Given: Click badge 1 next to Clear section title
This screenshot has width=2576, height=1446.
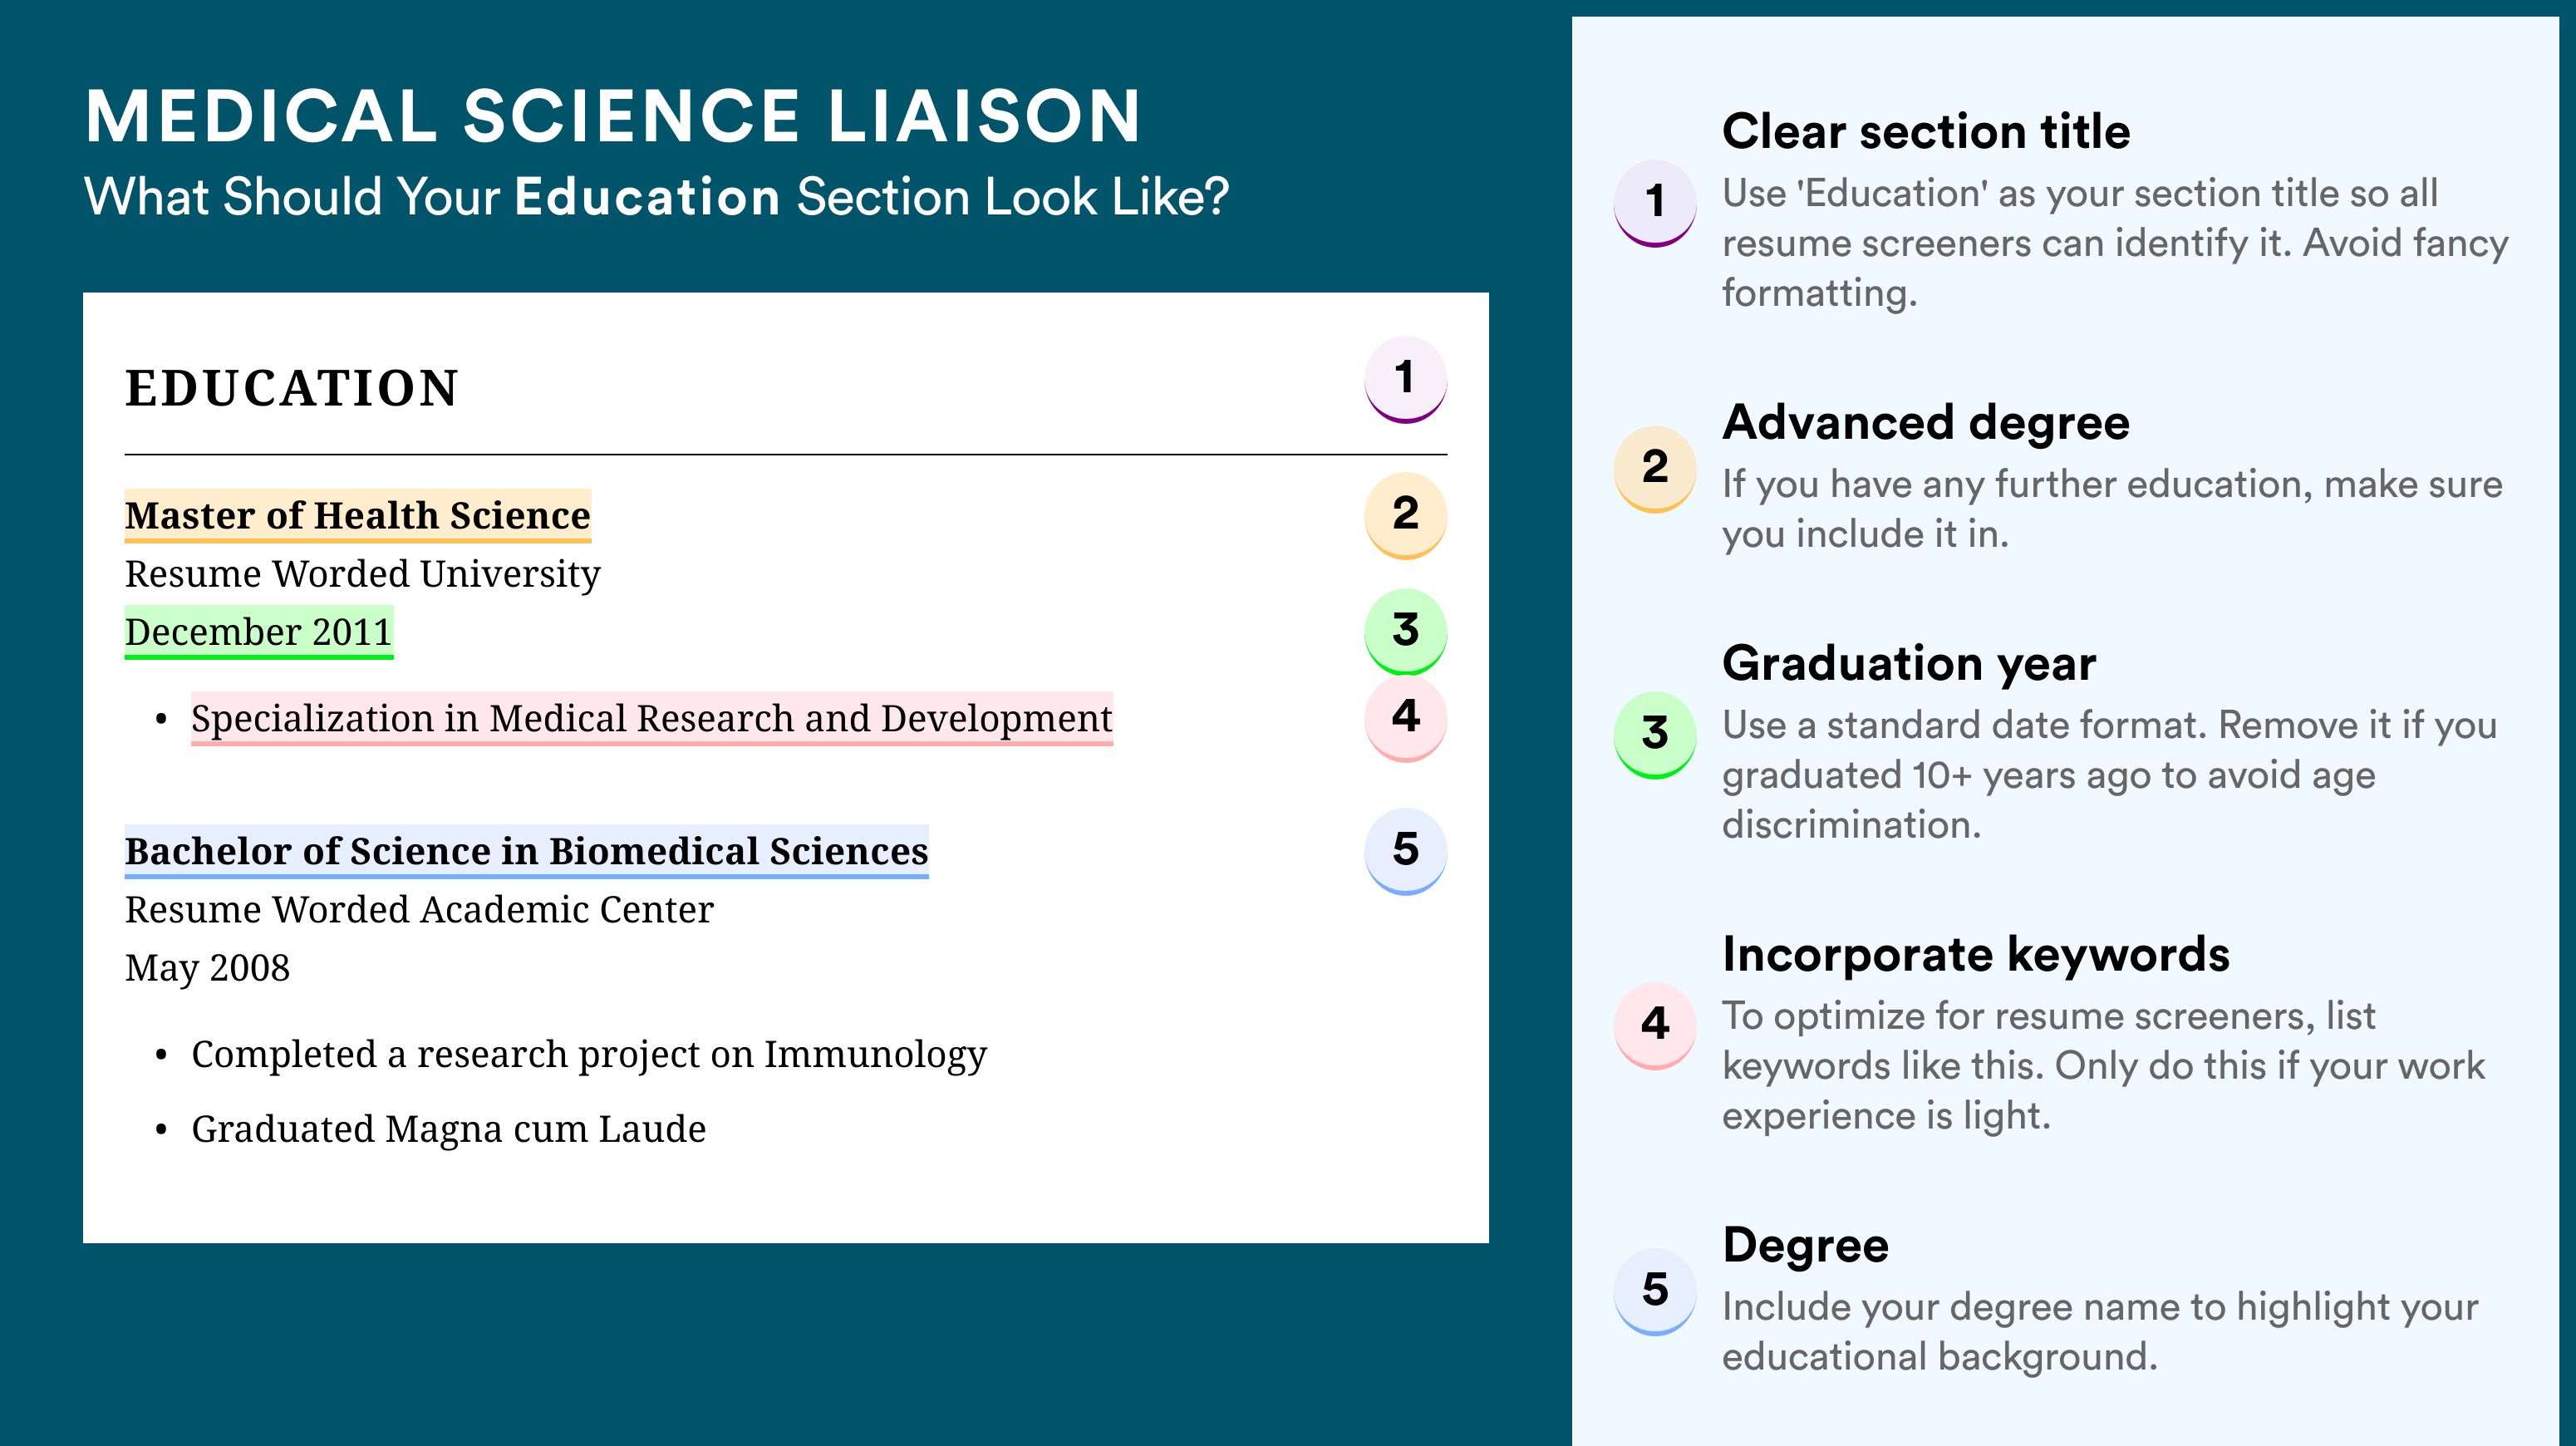Looking at the screenshot, I should point(1654,203).
